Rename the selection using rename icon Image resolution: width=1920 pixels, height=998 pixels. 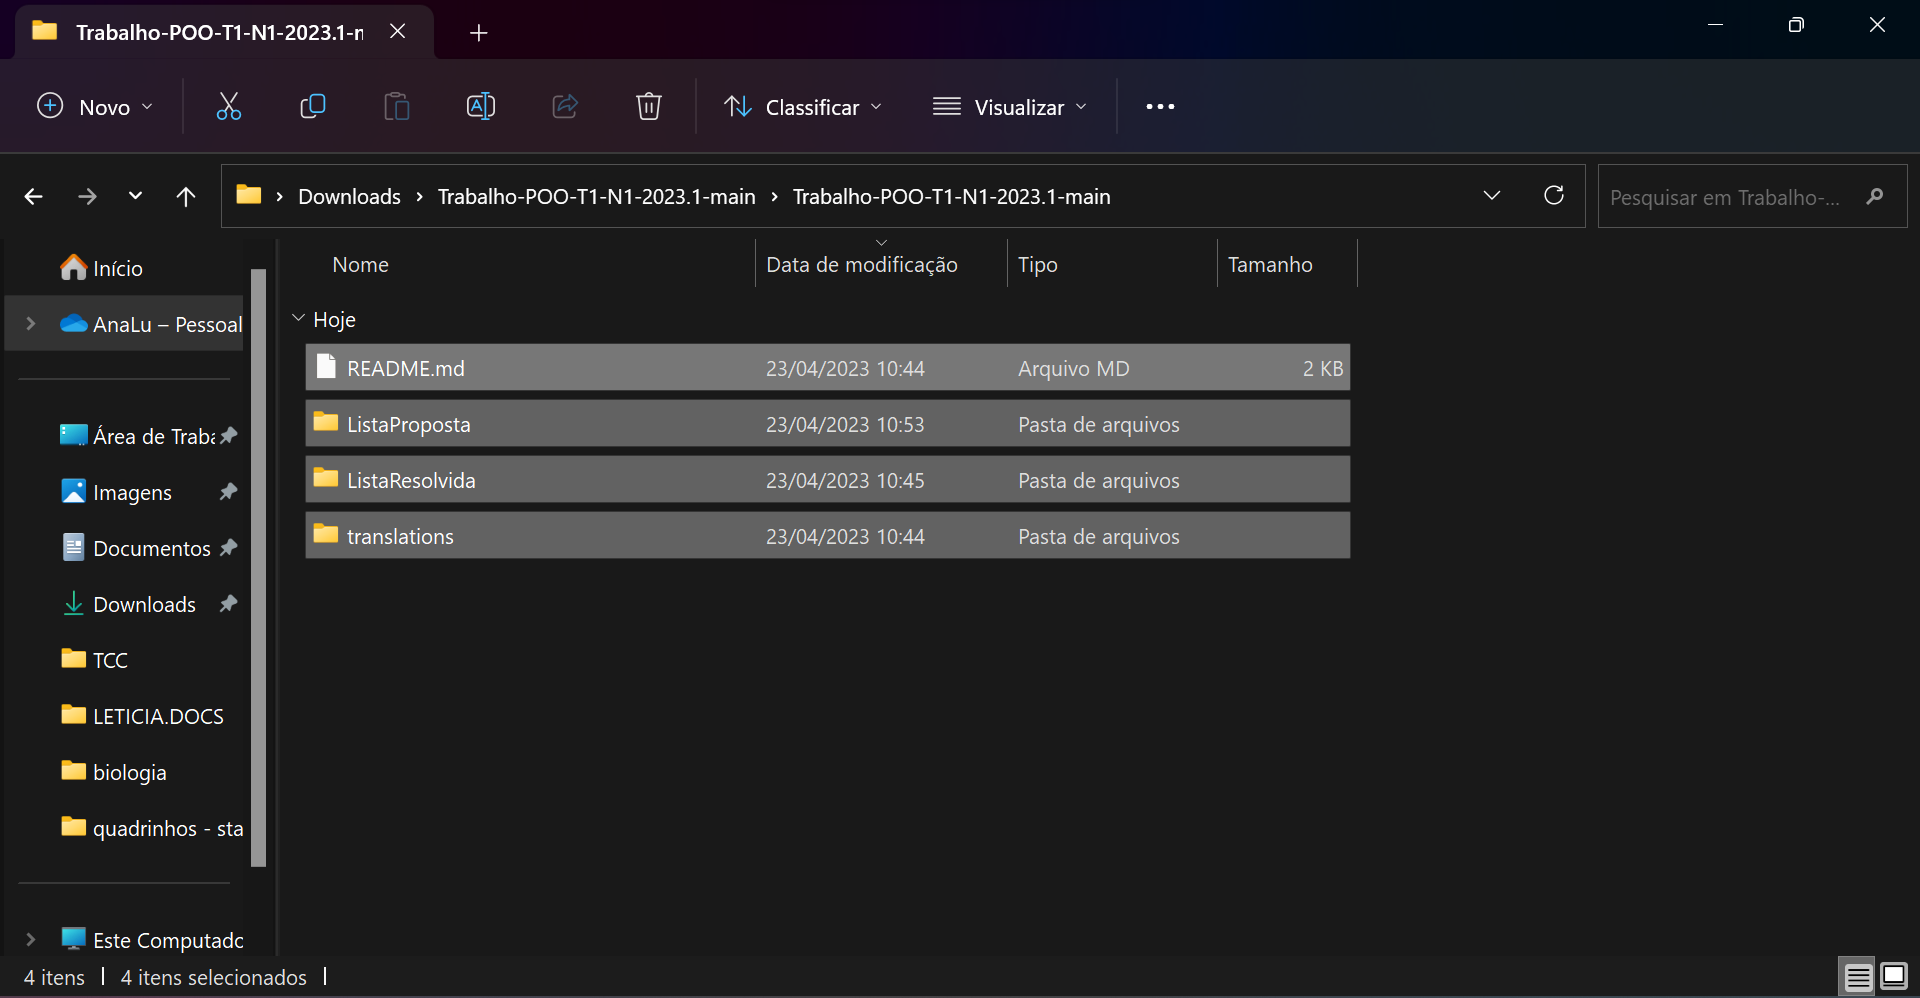tap(480, 106)
